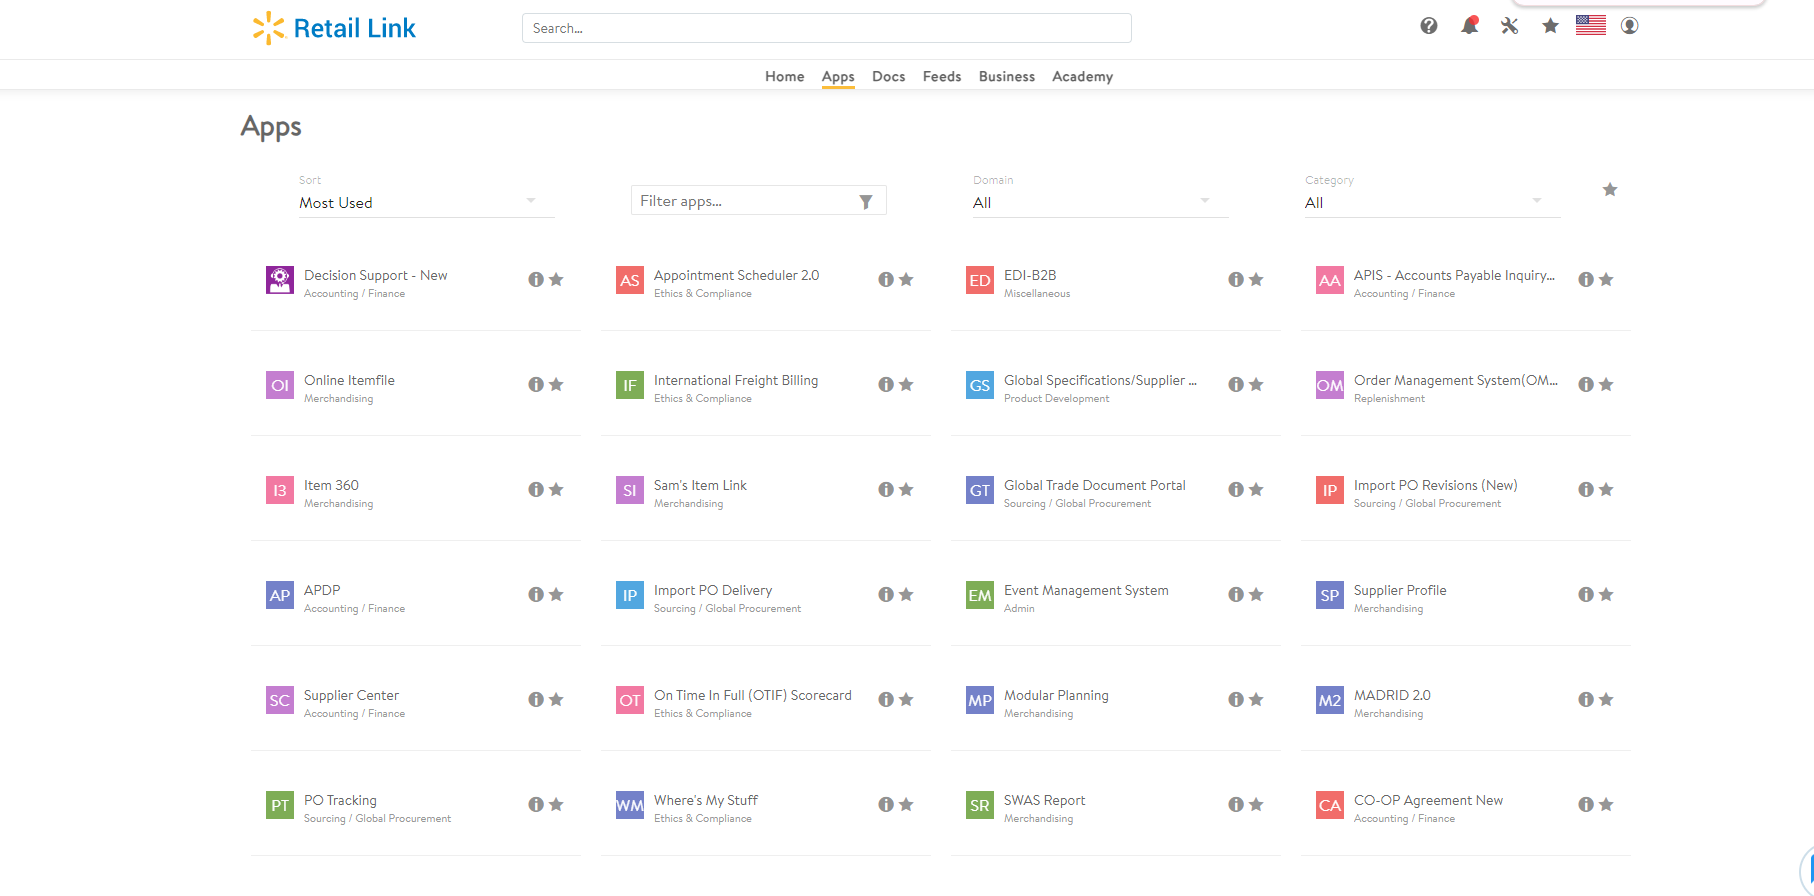This screenshot has width=1814, height=896.
Task: Show info for Decision Support - New
Action: tap(536, 280)
